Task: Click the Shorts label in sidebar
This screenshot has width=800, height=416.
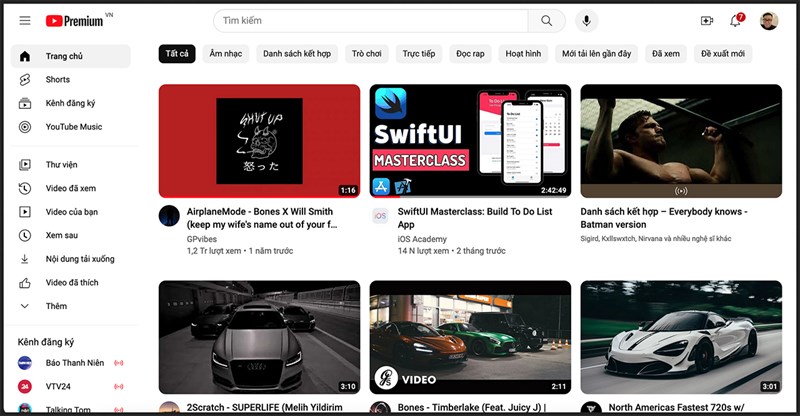Action: pos(58,80)
